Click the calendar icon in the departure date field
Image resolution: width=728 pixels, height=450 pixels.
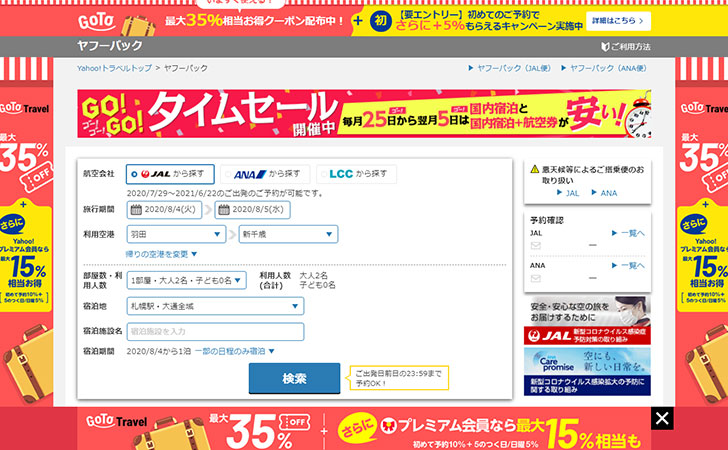pos(136,210)
